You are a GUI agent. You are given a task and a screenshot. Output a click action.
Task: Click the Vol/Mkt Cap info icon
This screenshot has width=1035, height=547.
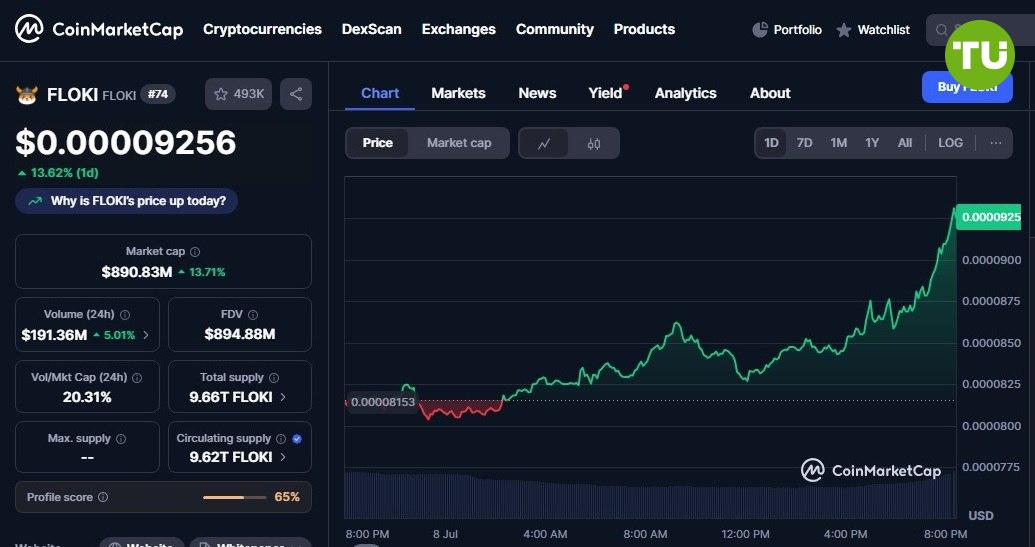pyautogui.click(x=137, y=378)
